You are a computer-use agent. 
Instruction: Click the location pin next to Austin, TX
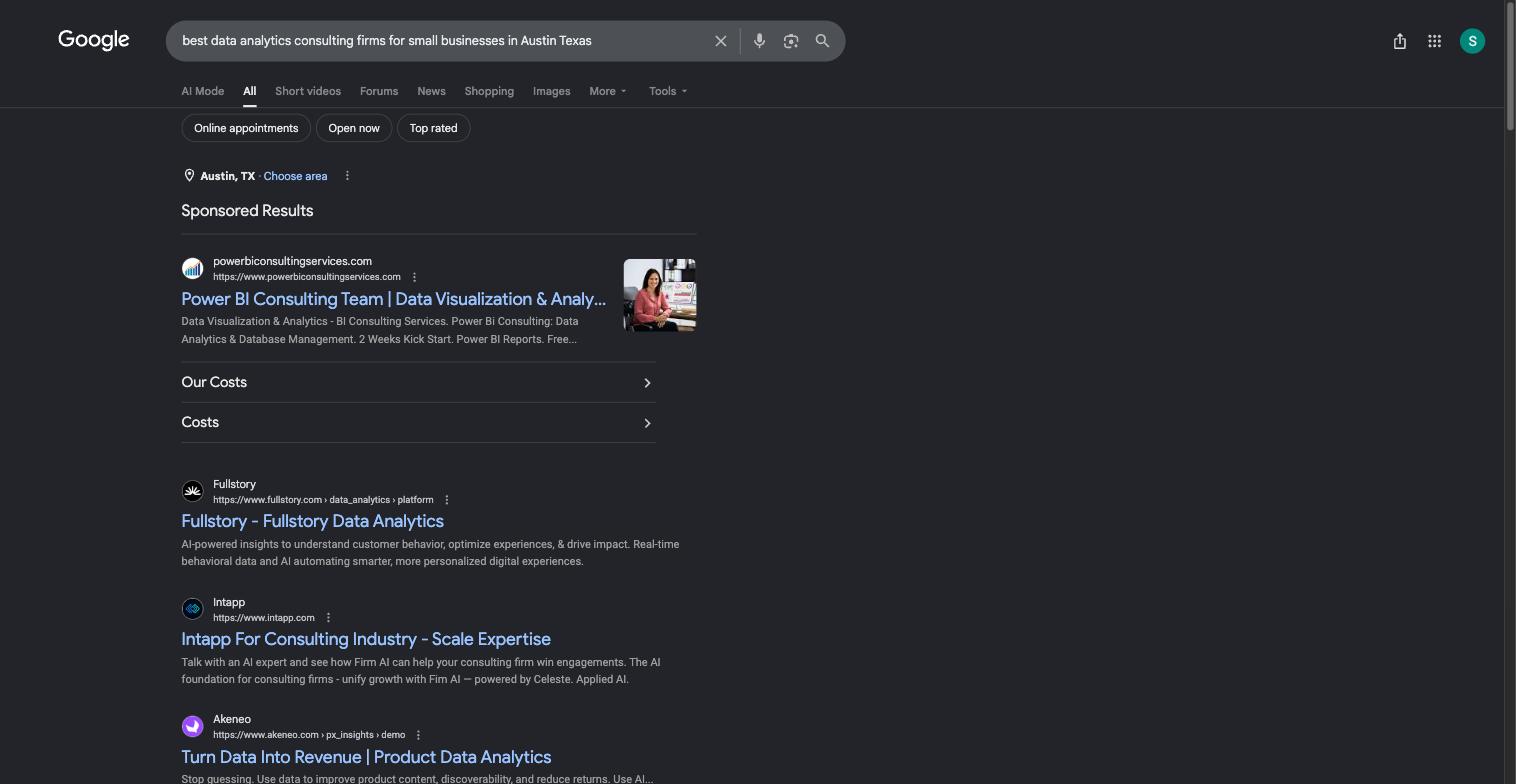coord(189,176)
